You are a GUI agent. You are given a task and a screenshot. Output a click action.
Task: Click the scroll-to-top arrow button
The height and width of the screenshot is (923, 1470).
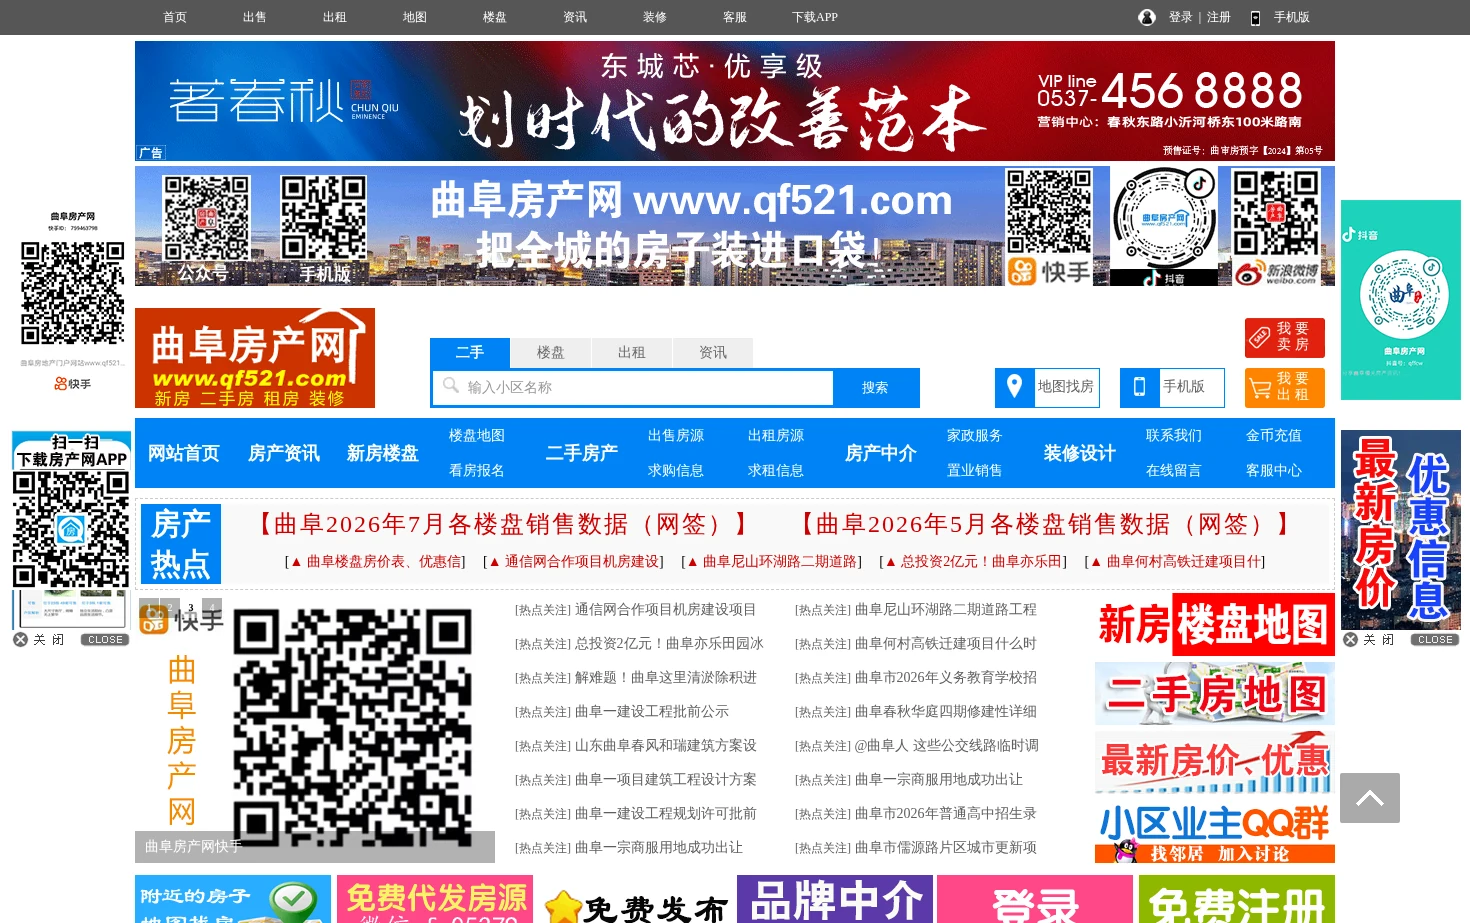[1370, 798]
